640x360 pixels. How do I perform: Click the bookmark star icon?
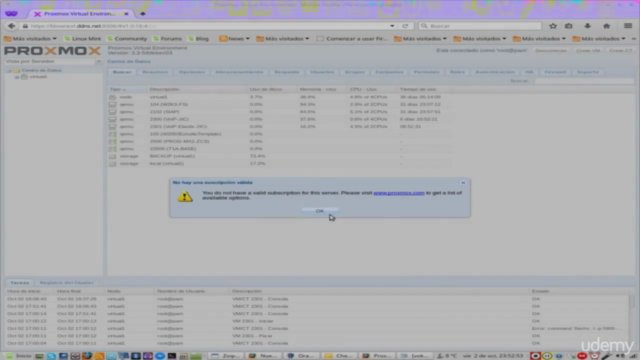553,26
